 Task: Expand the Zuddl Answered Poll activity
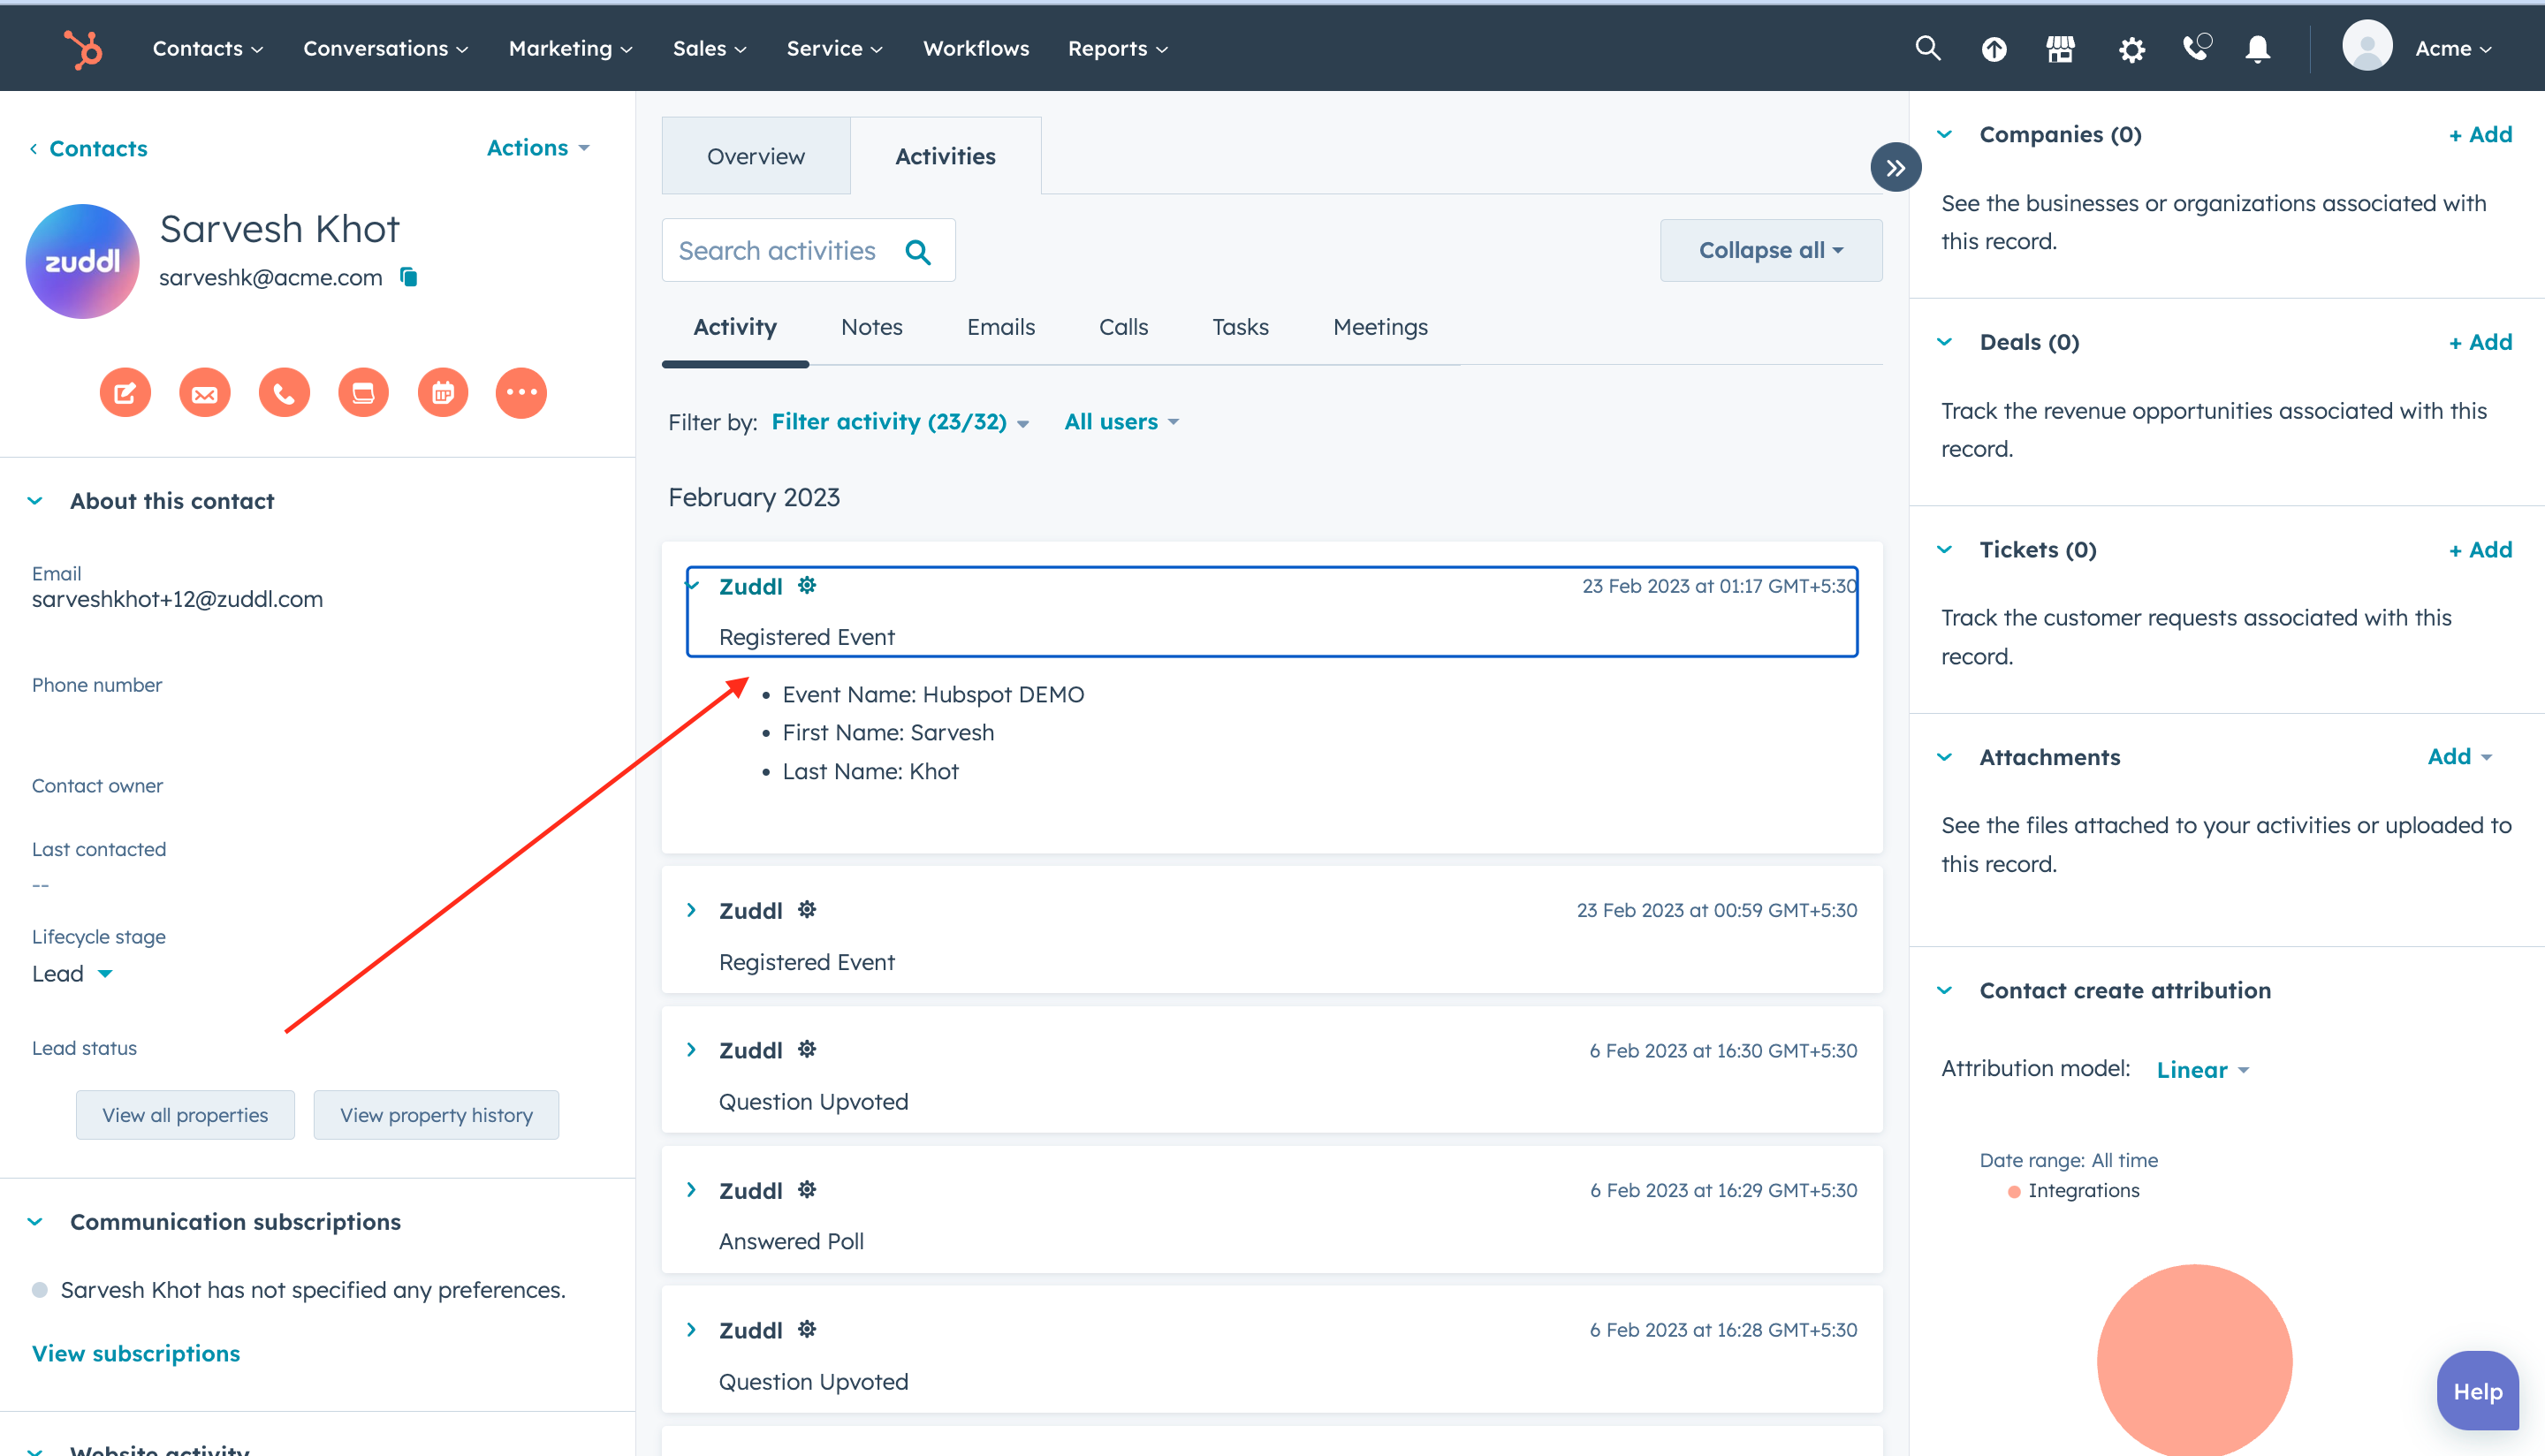(691, 1190)
